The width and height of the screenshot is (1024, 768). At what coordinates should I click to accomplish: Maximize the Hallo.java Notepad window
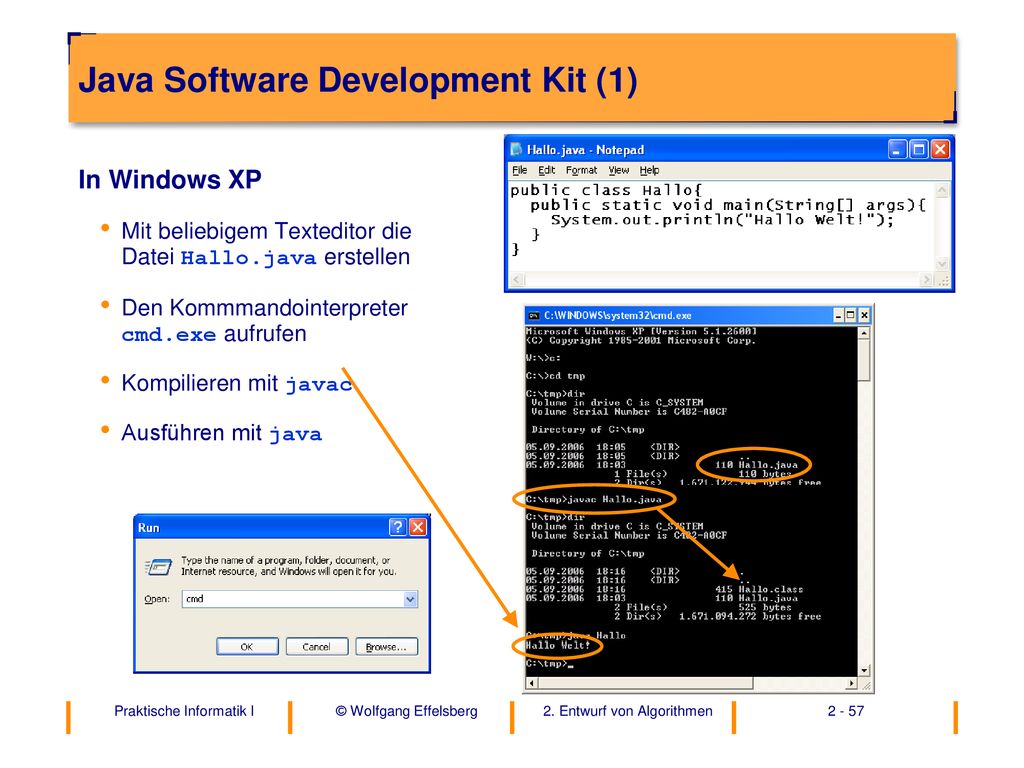(x=919, y=150)
